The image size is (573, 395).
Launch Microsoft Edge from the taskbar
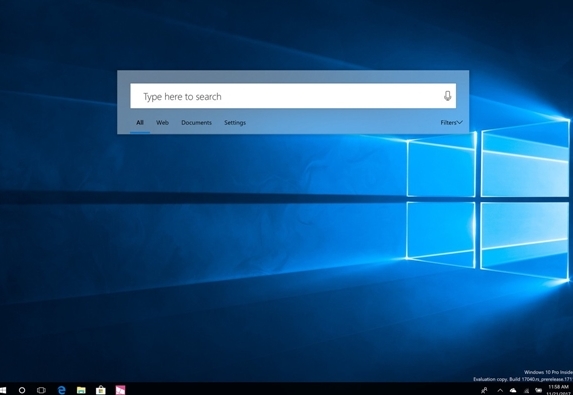tap(62, 390)
